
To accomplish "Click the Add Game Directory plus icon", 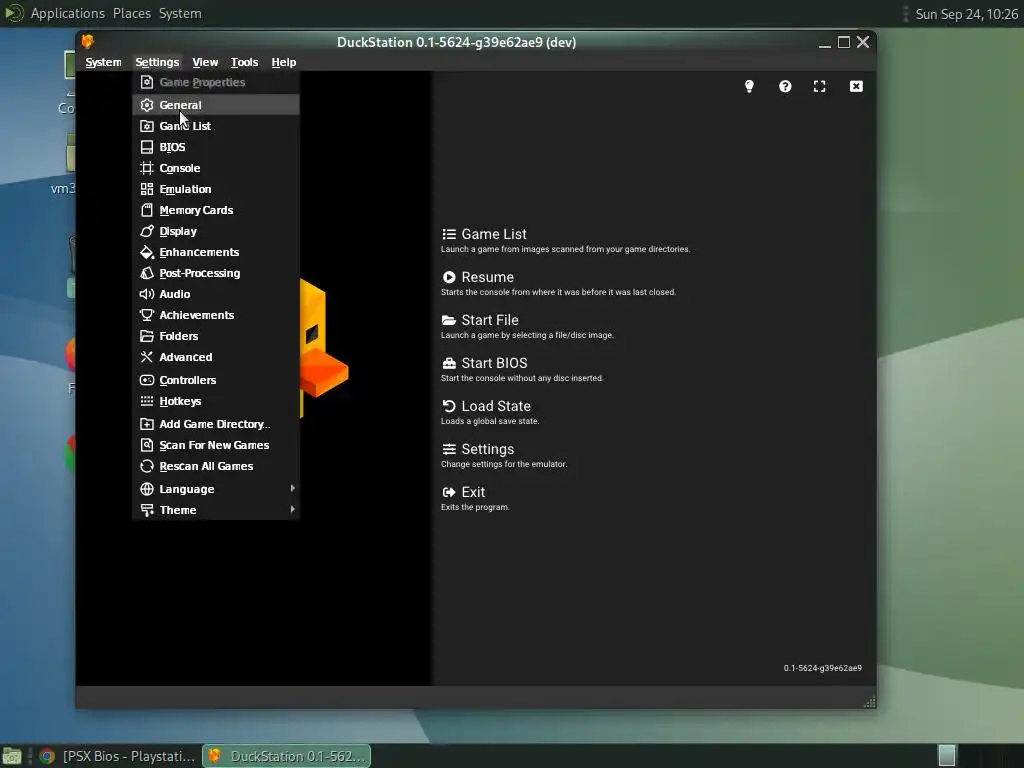I will pos(147,424).
